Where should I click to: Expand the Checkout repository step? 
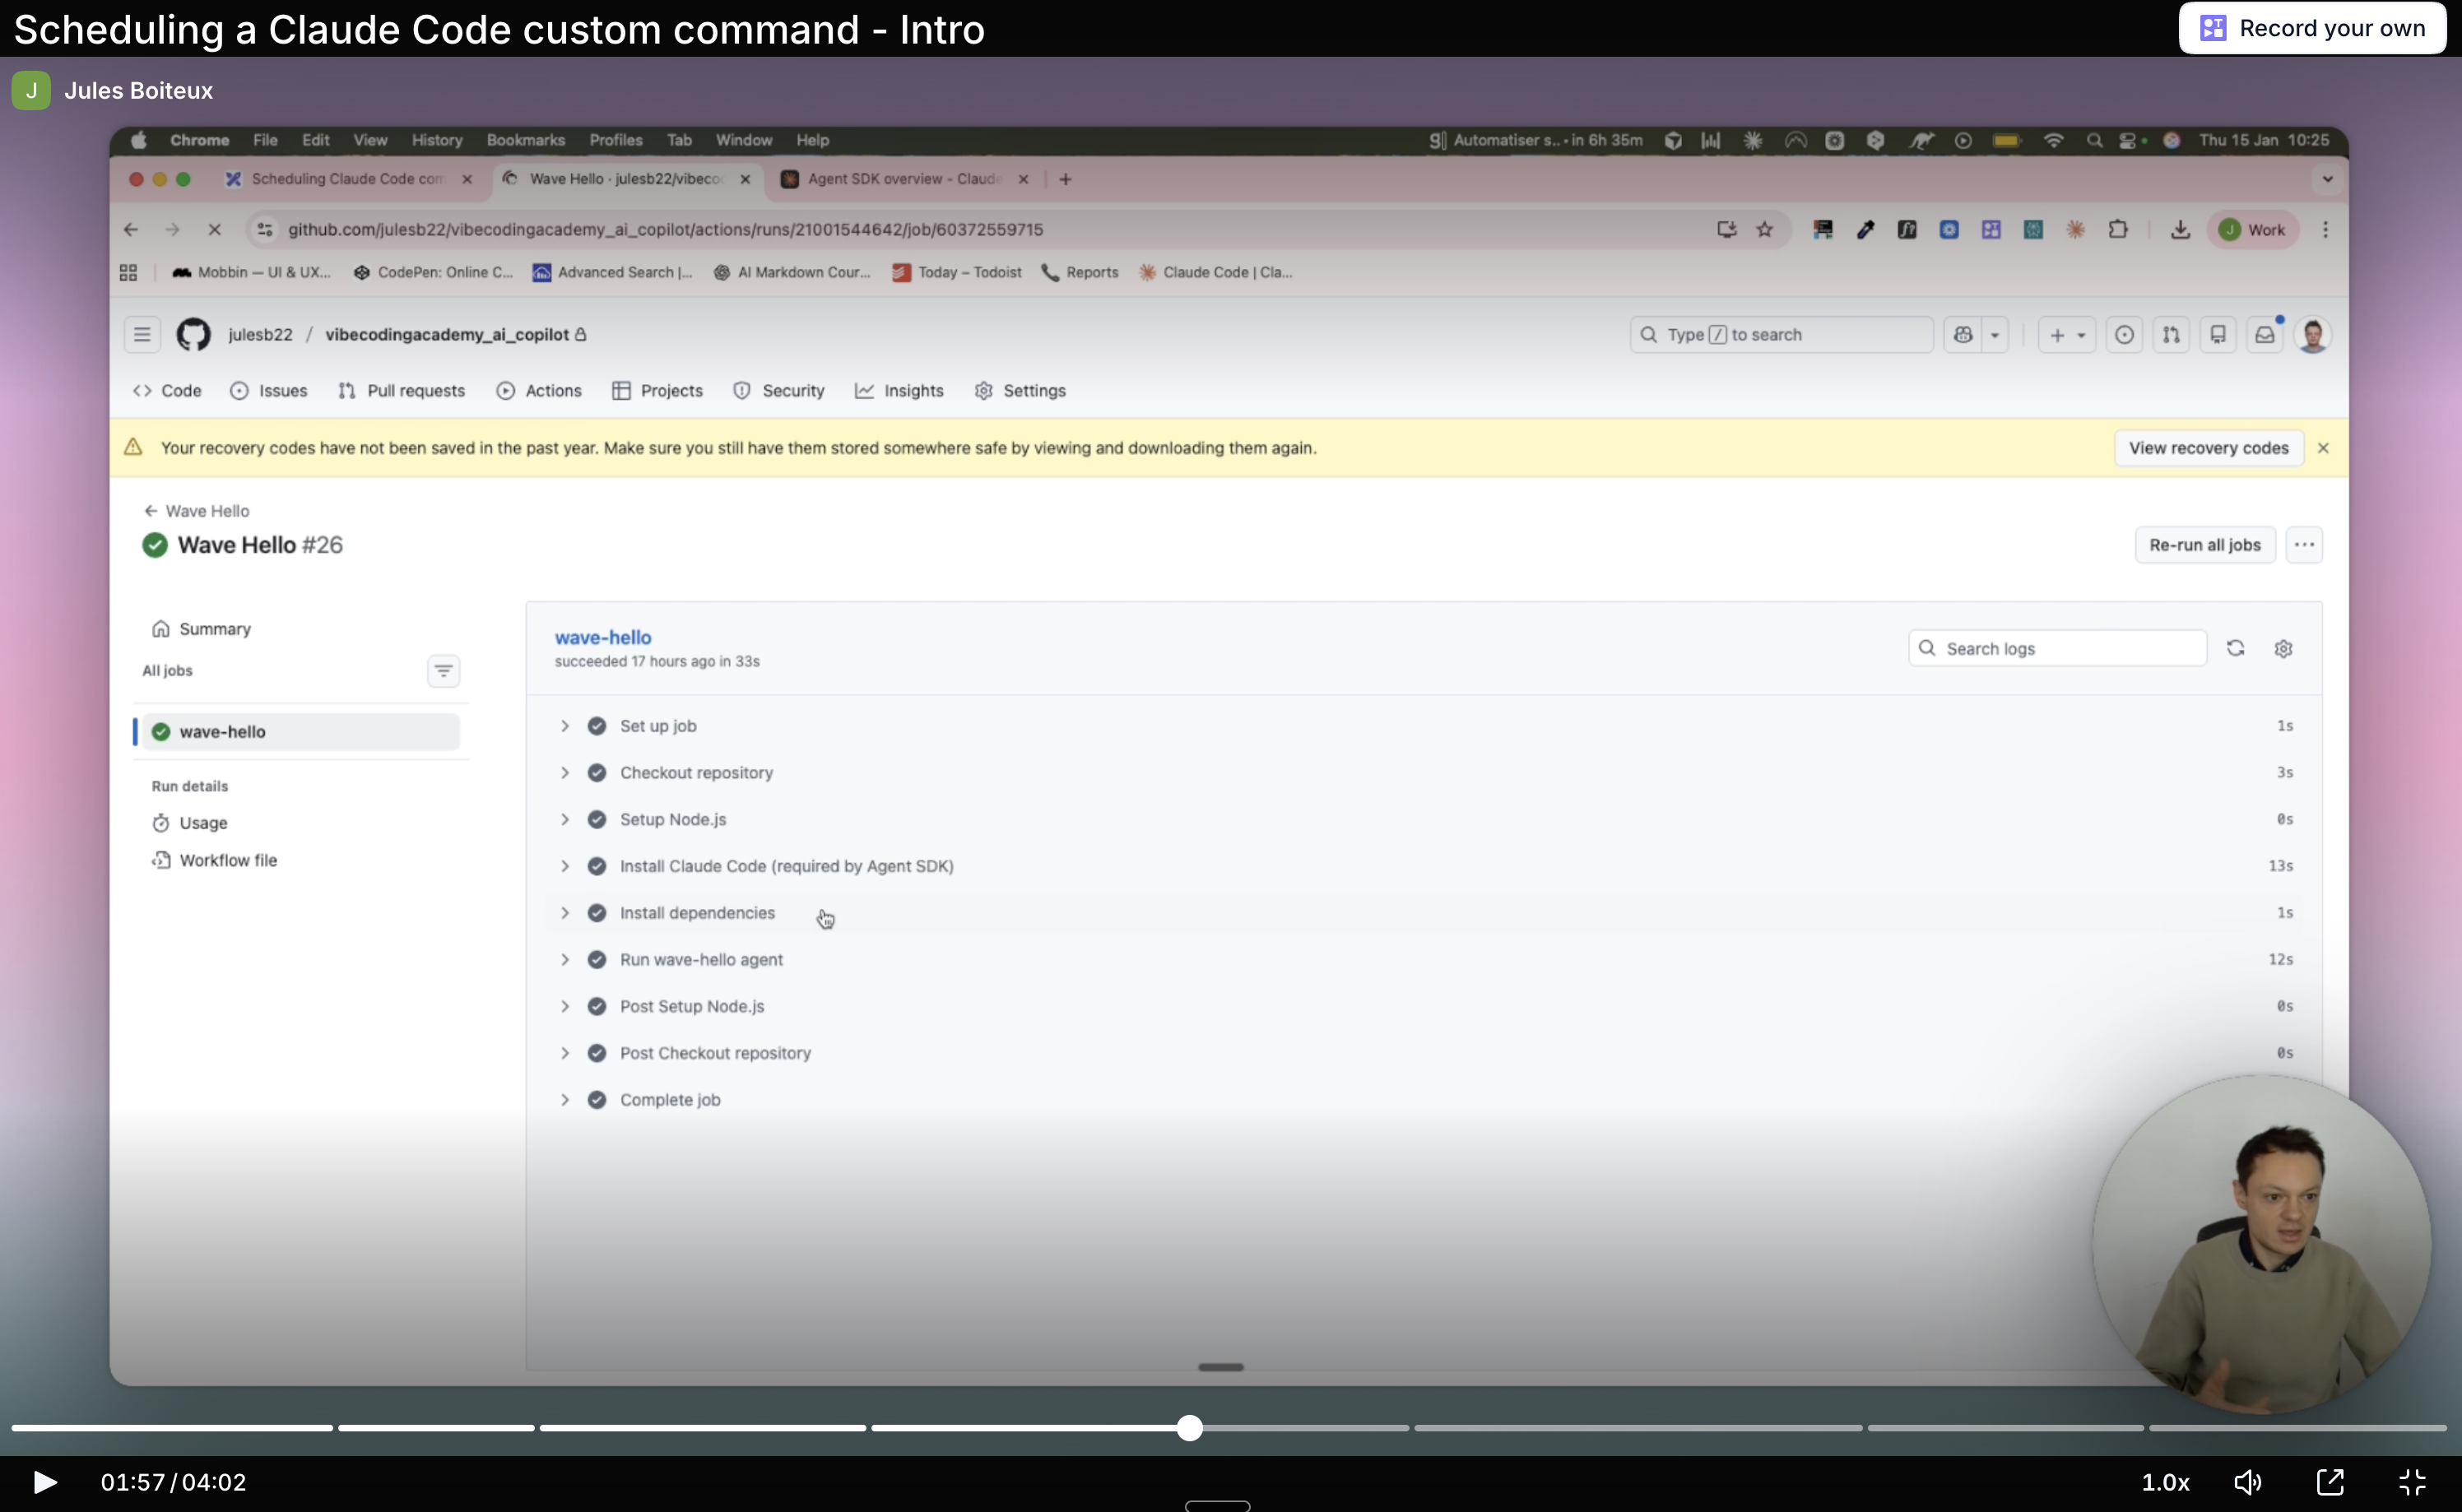565,773
